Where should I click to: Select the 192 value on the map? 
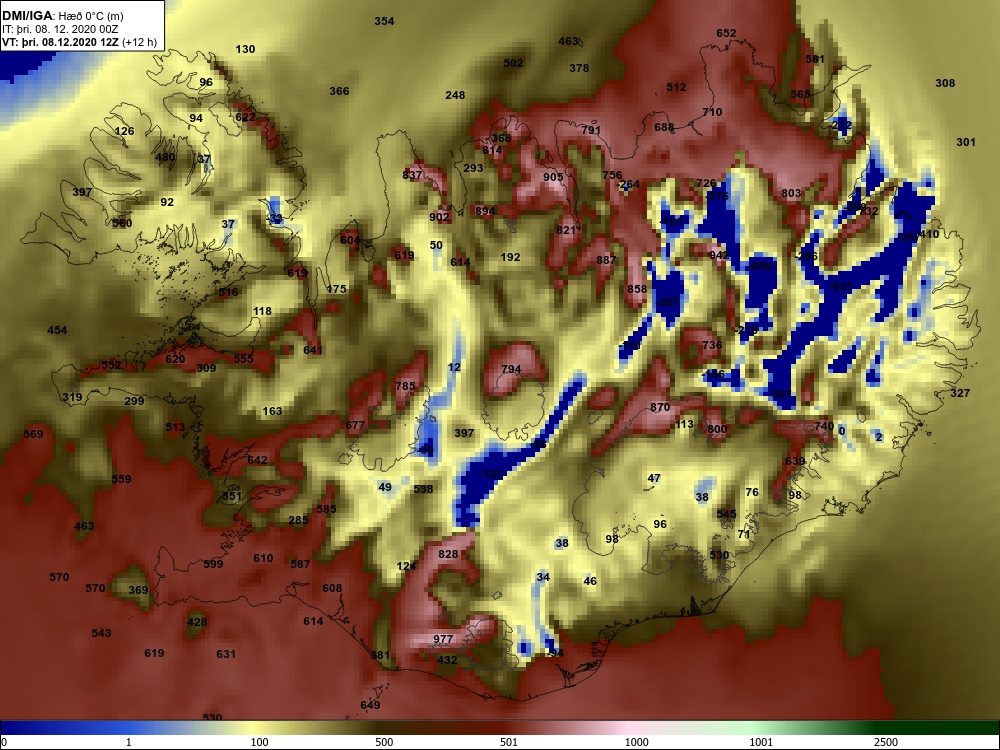(510, 257)
